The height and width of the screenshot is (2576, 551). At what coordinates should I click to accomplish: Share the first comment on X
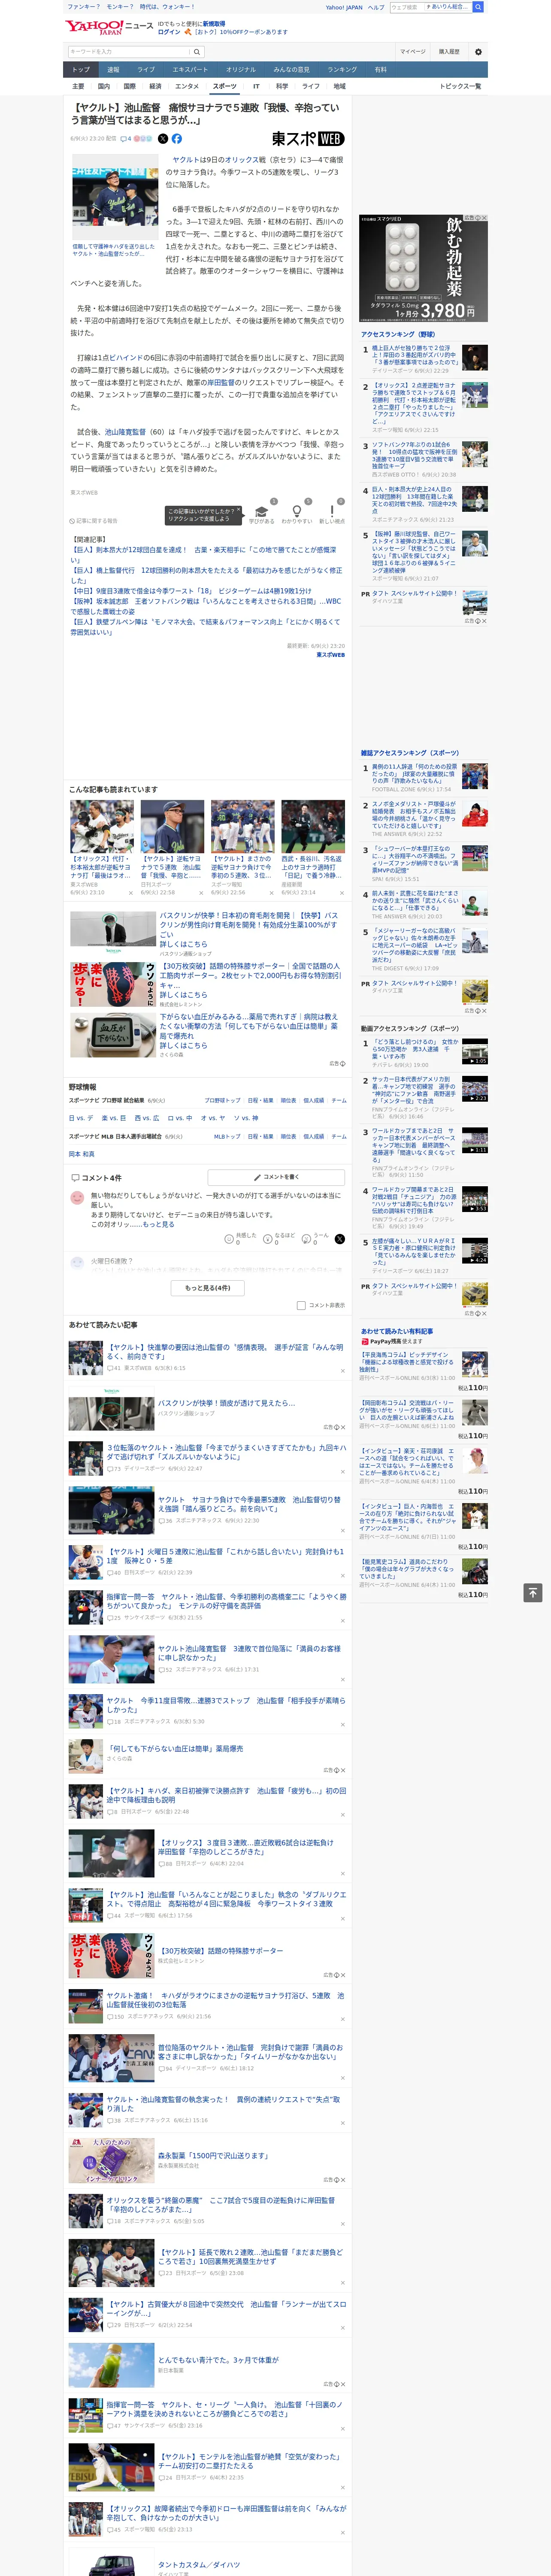coord(340,1238)
